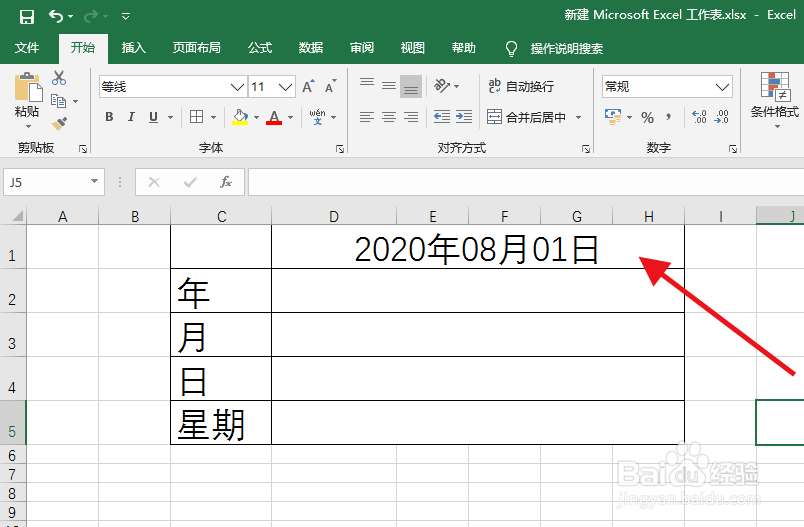804x527 pixels.
Task: Open the font size 11 dropdown
Action: (x=286, y=87)
